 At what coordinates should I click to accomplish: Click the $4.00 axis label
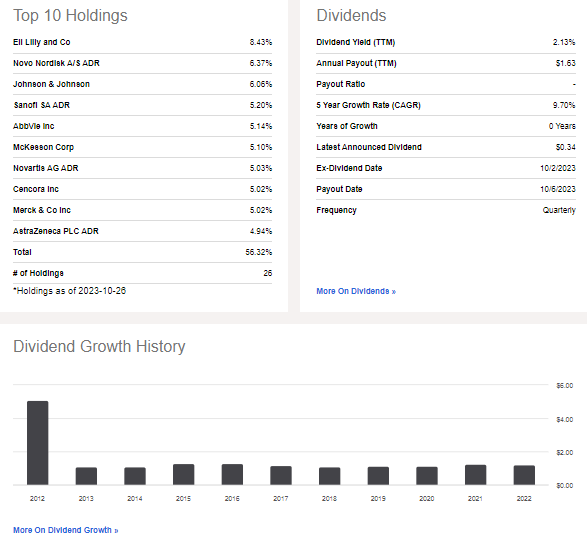(x=565, y=420)
